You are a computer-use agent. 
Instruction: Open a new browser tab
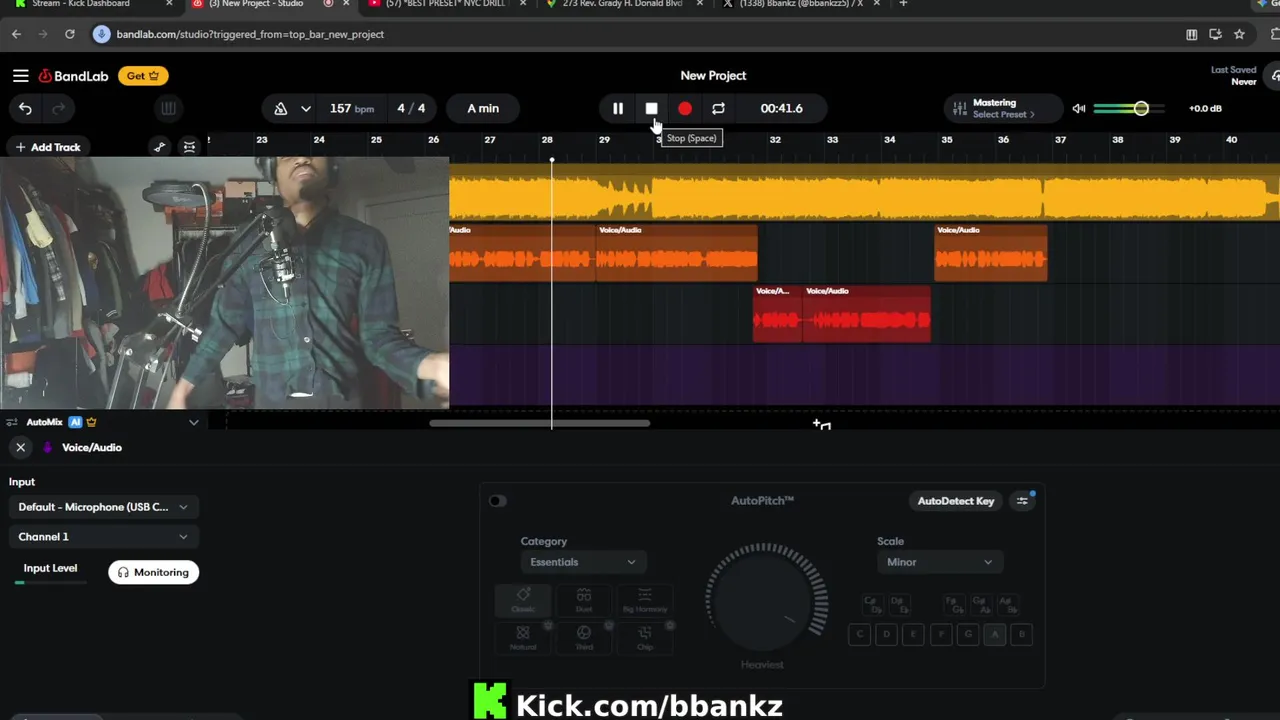(903, 4)
